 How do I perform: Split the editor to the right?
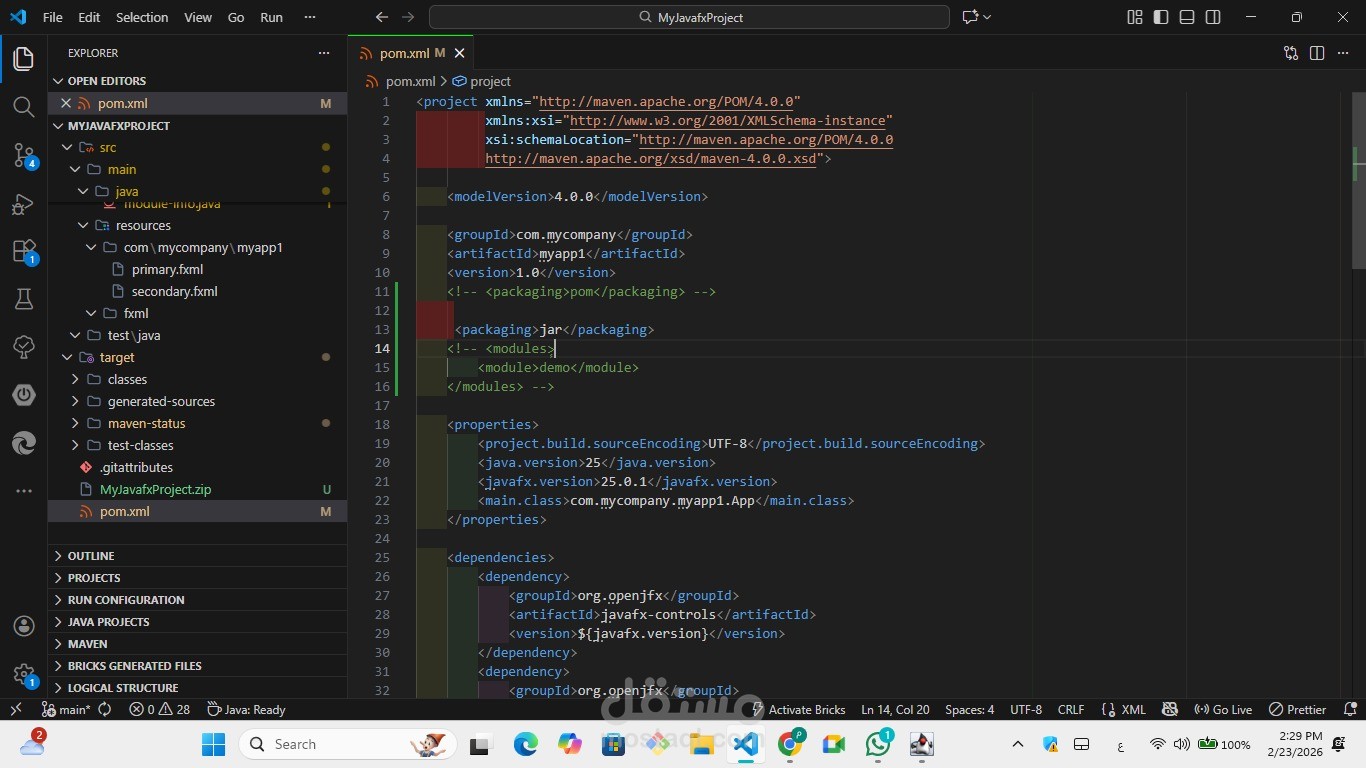(x=1317, y=53)
